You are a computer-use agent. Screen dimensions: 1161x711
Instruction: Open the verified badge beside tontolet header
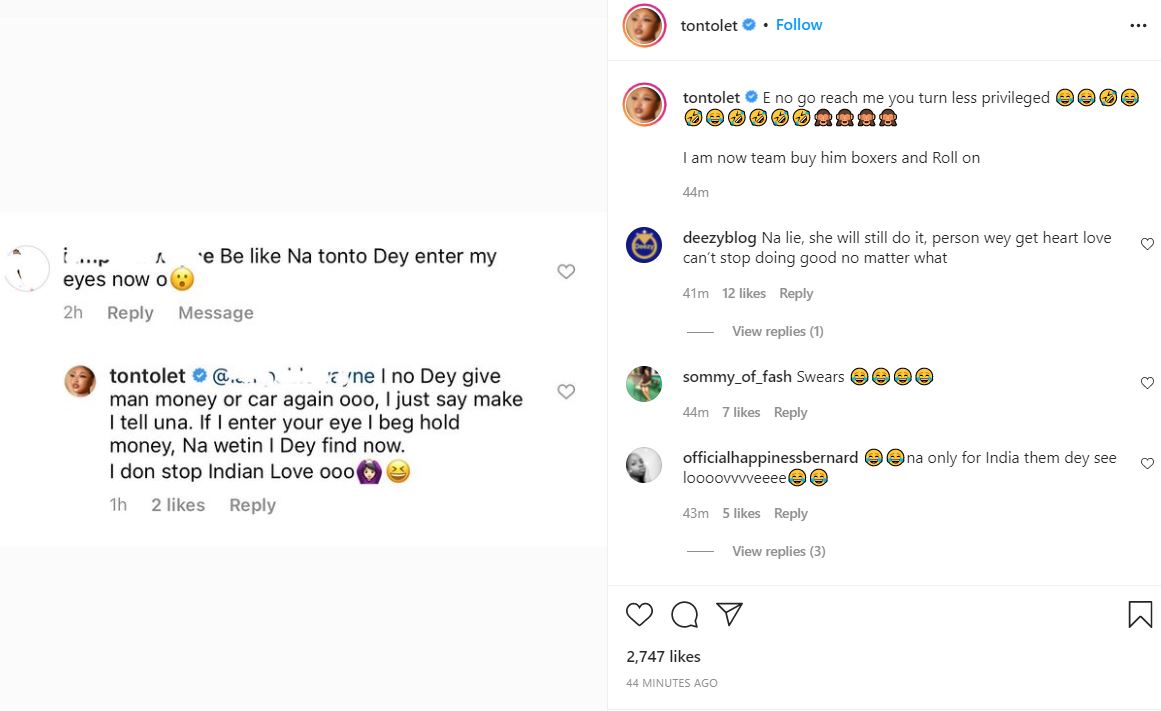click(x=748, y=26)
